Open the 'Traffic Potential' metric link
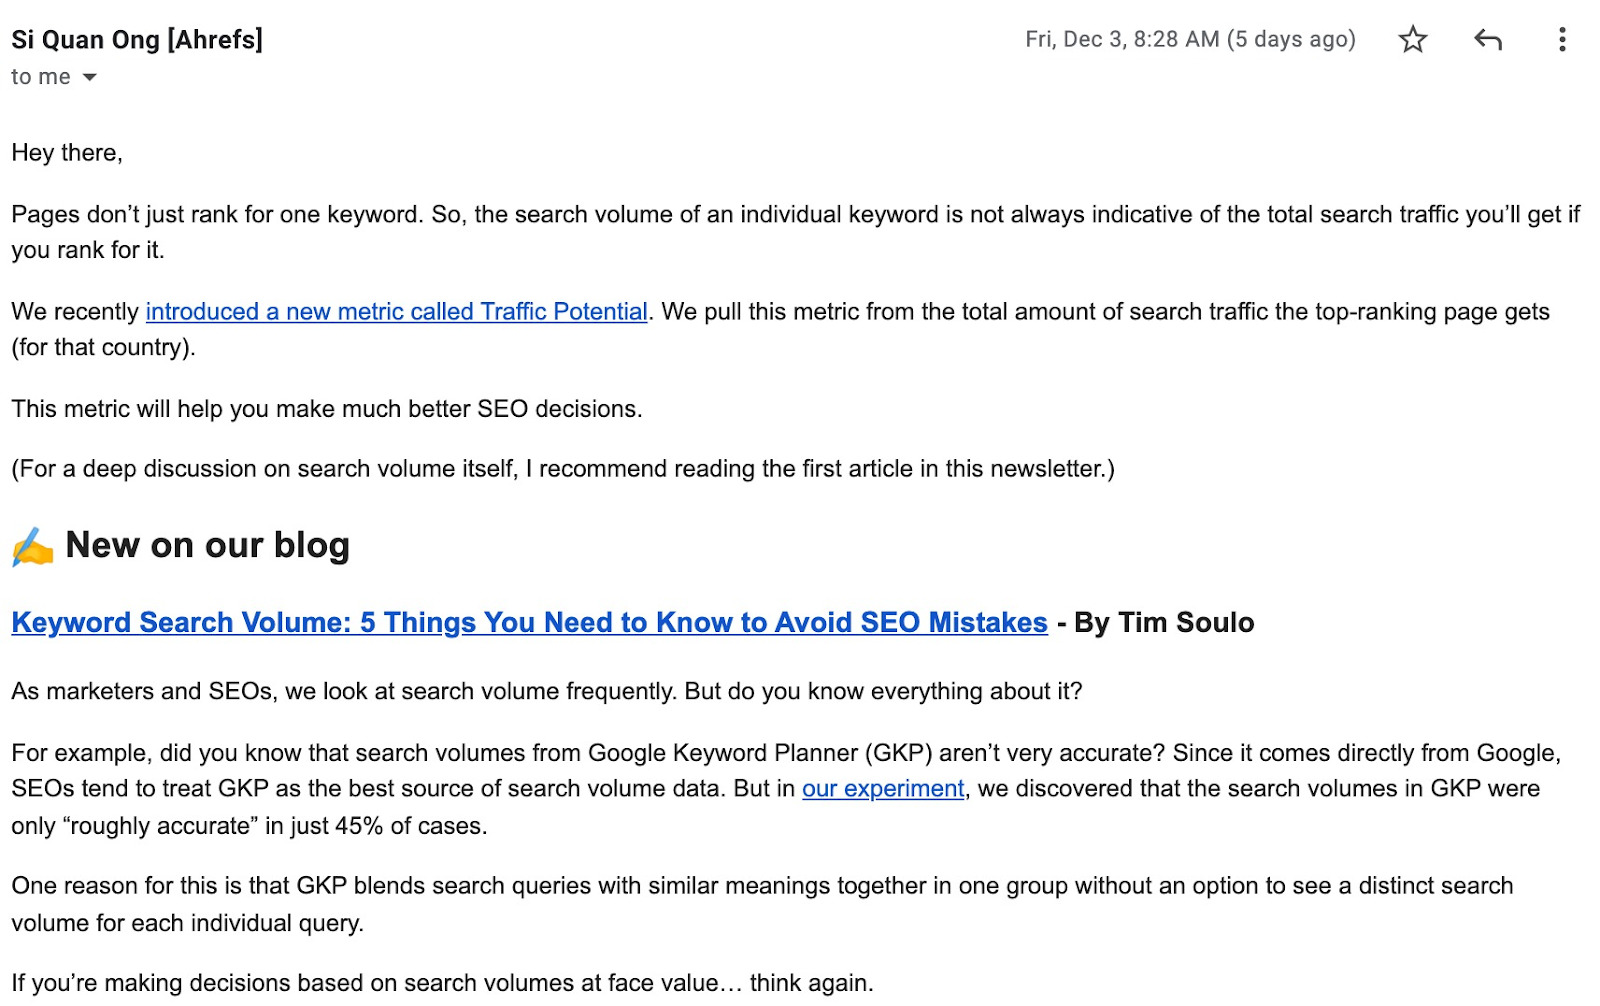 [x=396, y=311]
